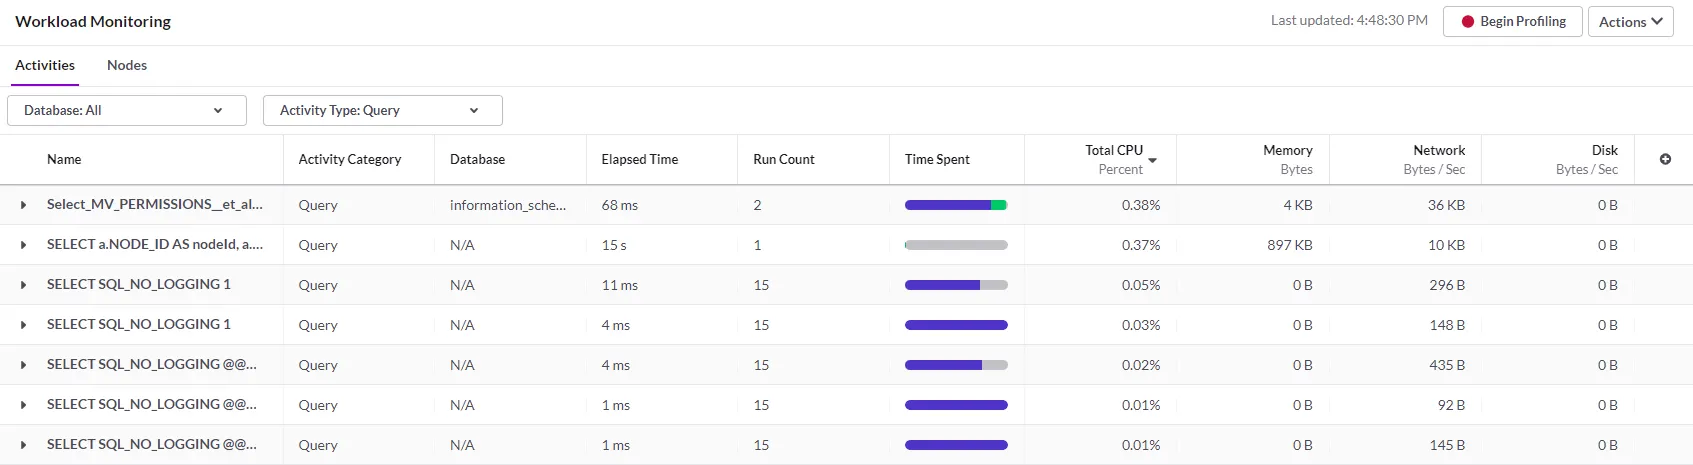Select the Activities tab
This screenshot has height=465, width=1693.
(x=45, y=65)
